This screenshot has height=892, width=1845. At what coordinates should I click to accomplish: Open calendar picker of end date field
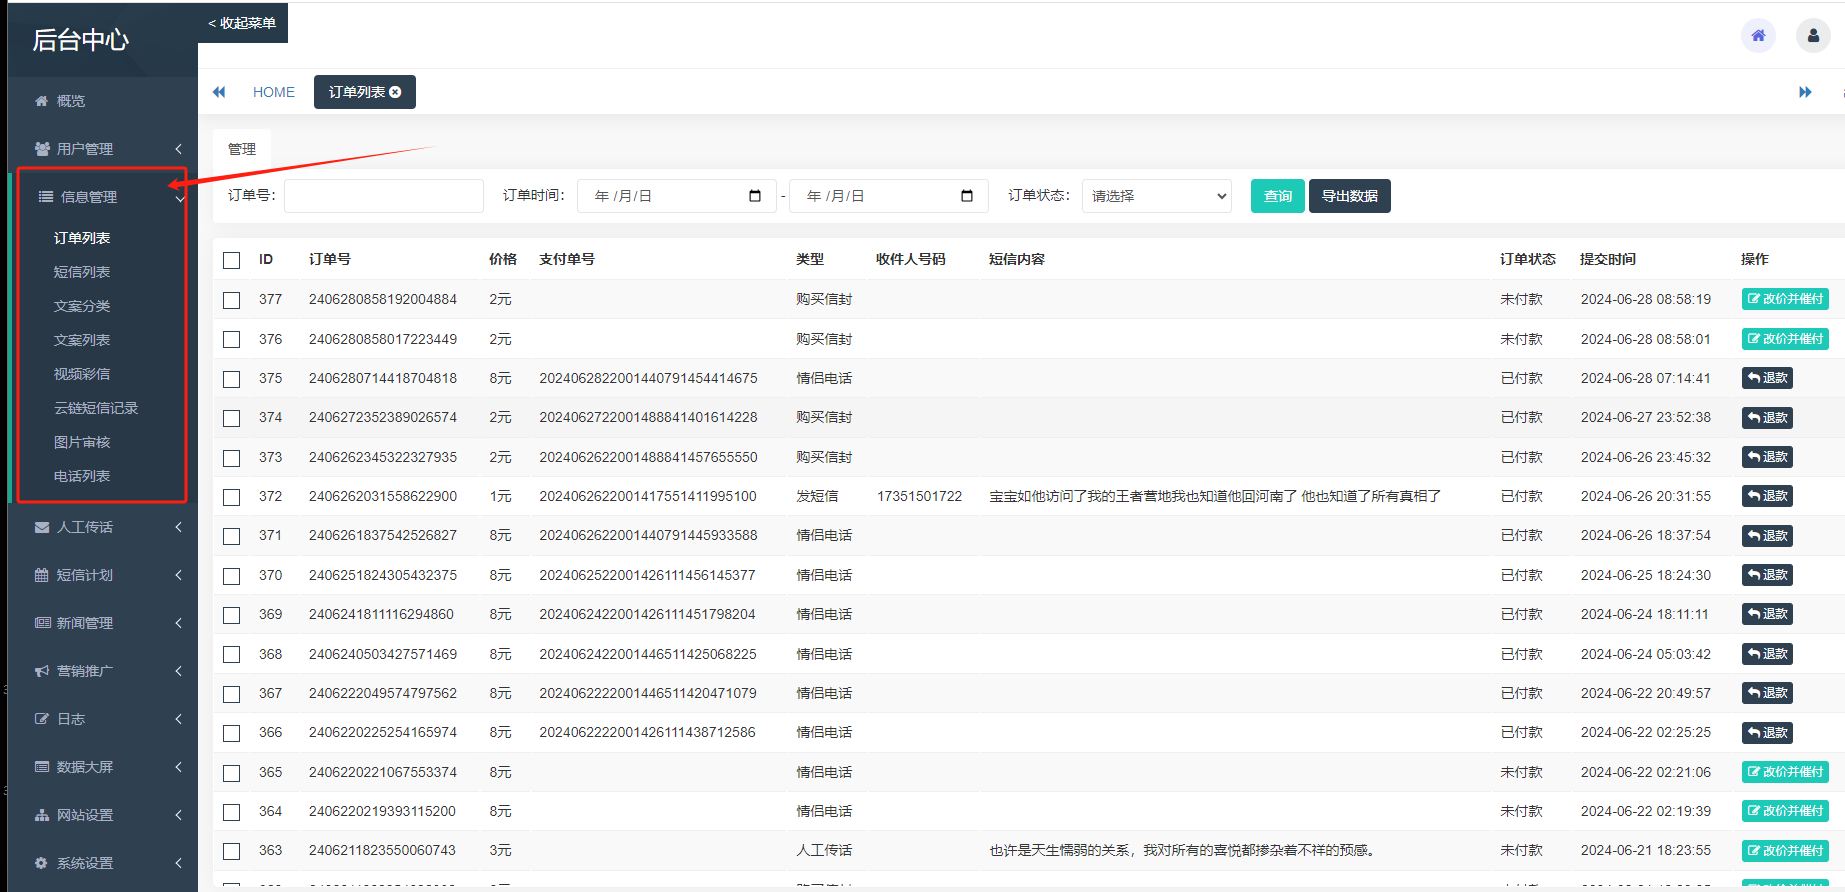pyautogui.click(x=967, y=196)
